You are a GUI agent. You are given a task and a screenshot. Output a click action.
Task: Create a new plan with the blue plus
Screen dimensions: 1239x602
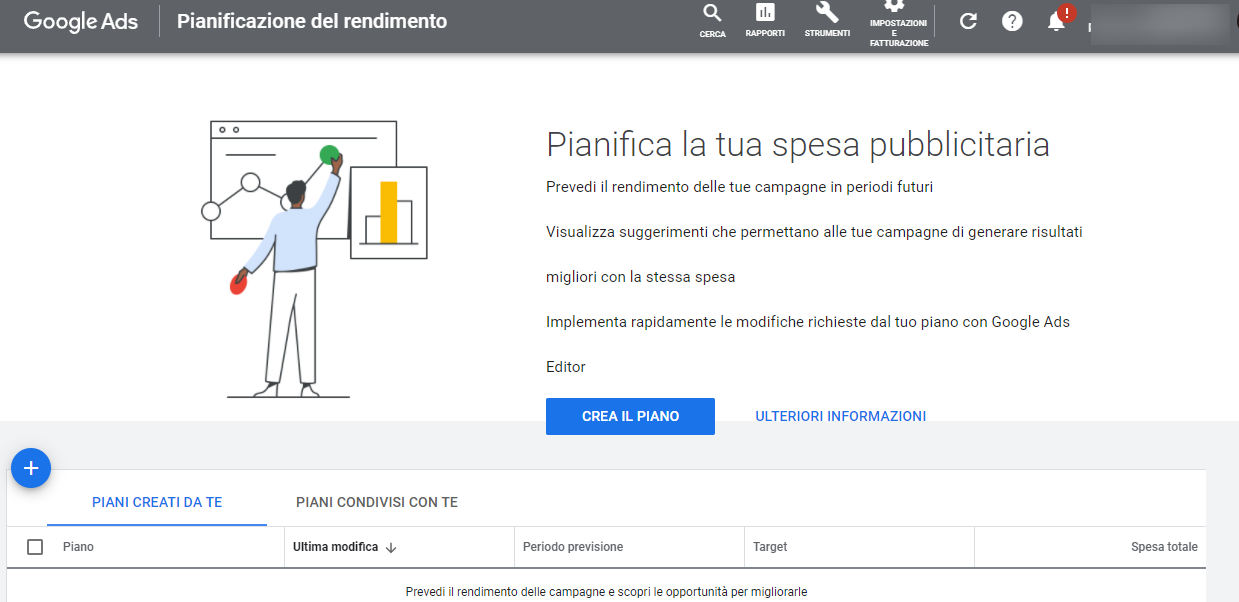[x=31, y=468]
